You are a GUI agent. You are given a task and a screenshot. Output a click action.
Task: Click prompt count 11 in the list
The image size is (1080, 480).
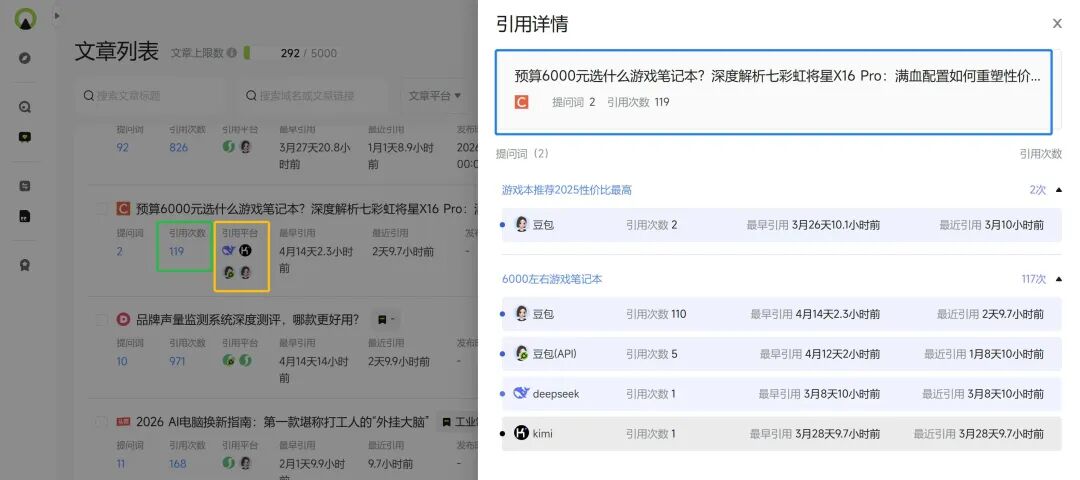pyautogui.click(x=121, y=463)
